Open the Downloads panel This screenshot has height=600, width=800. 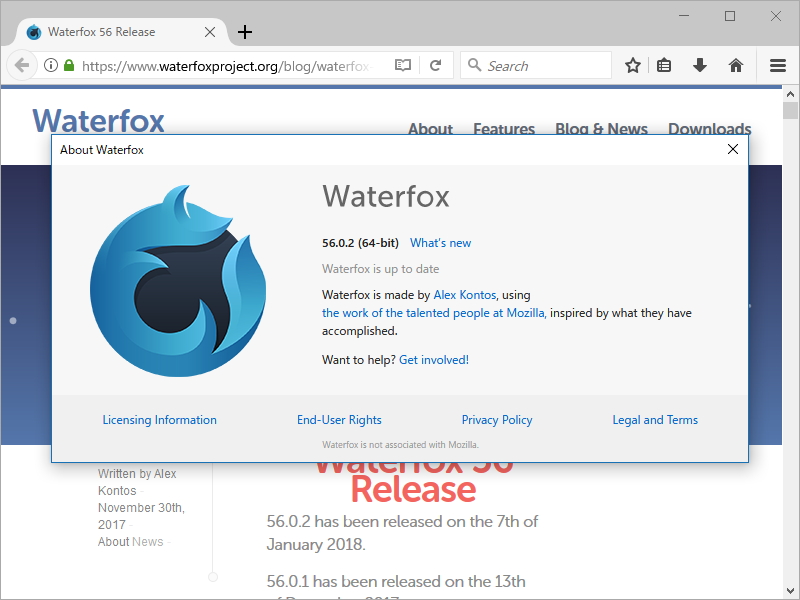point(699,65)
